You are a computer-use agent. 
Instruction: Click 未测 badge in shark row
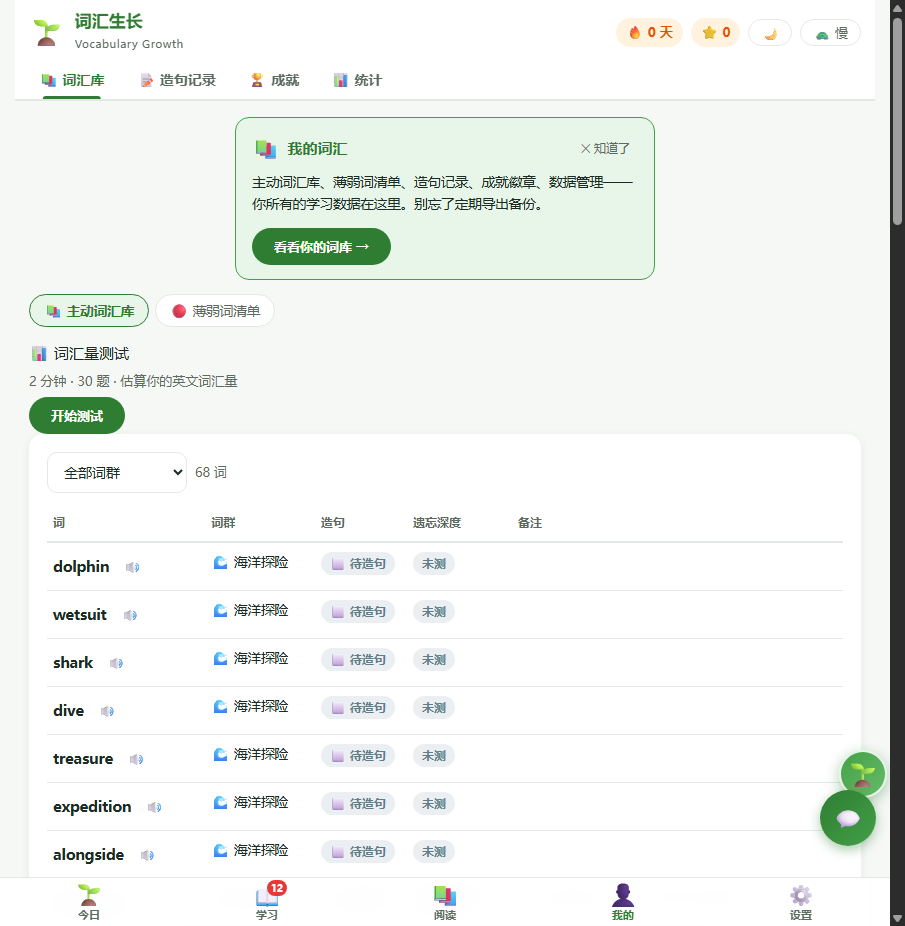coord(434,660)
